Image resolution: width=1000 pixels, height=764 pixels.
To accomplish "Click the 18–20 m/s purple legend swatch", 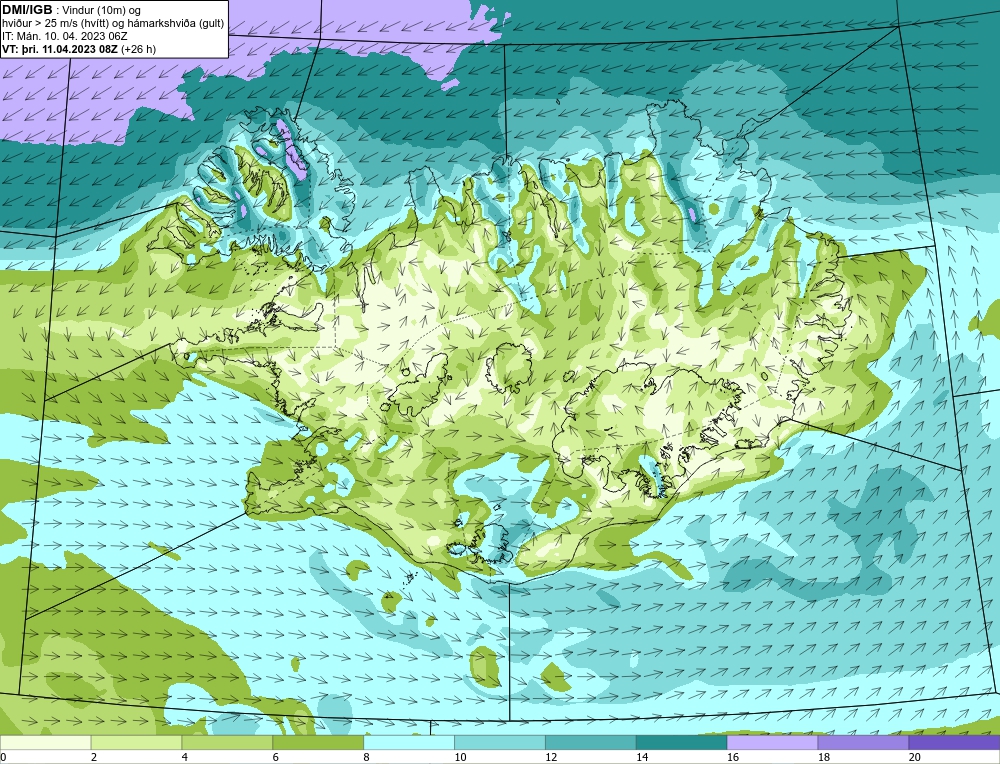I will 864,742.
